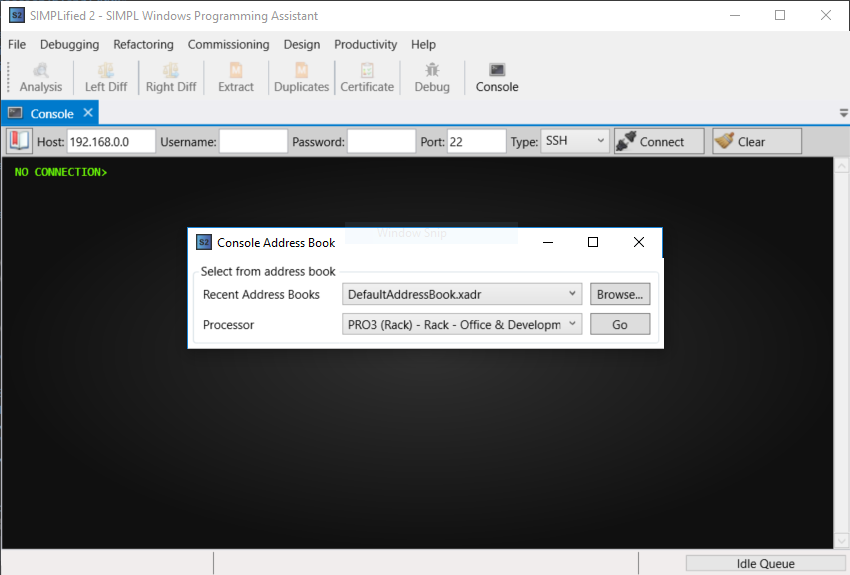Click the Clear console button
This screenshot has height=575, width=850.
(x=757, y=141)
